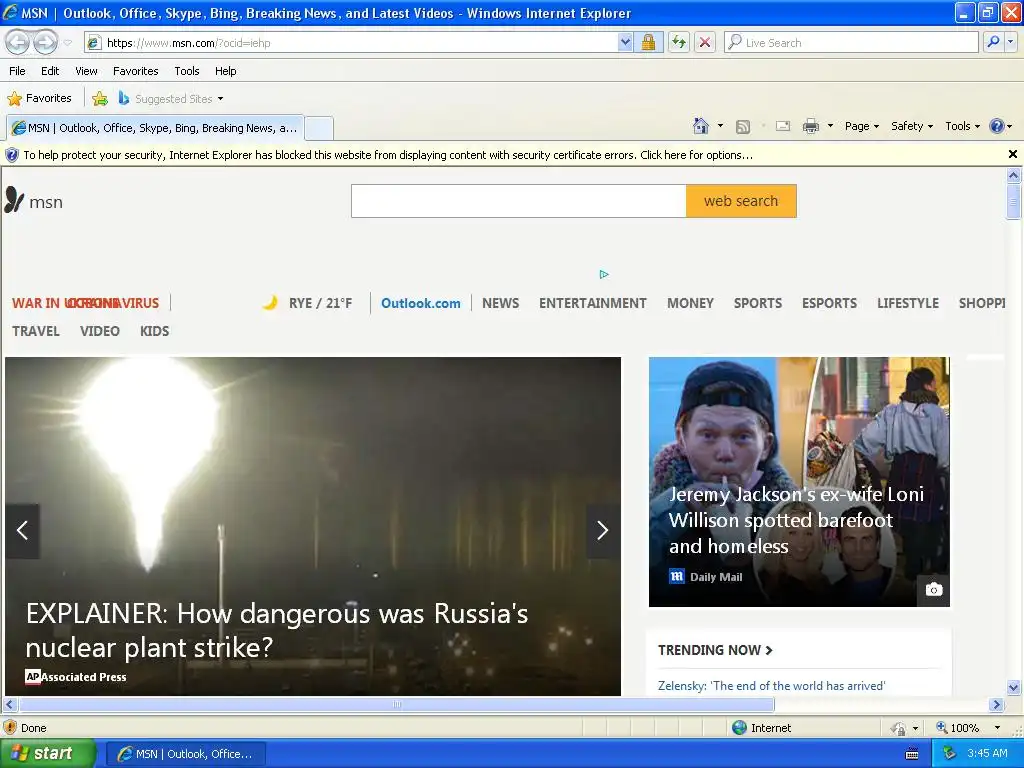This screenshot has width=1024, height=768.
Task: Click the protected mode status icon
Action: pos(899,728)
